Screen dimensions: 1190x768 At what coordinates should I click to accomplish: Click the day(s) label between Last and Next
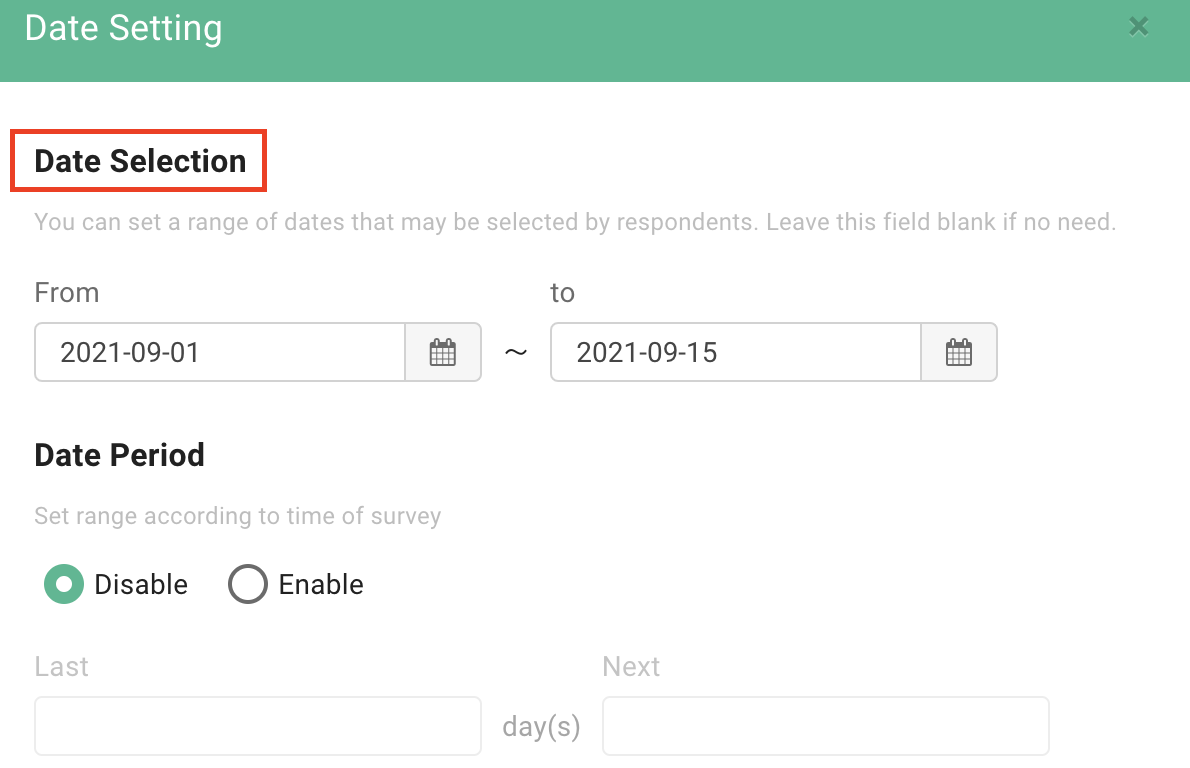tap(540, 727)
